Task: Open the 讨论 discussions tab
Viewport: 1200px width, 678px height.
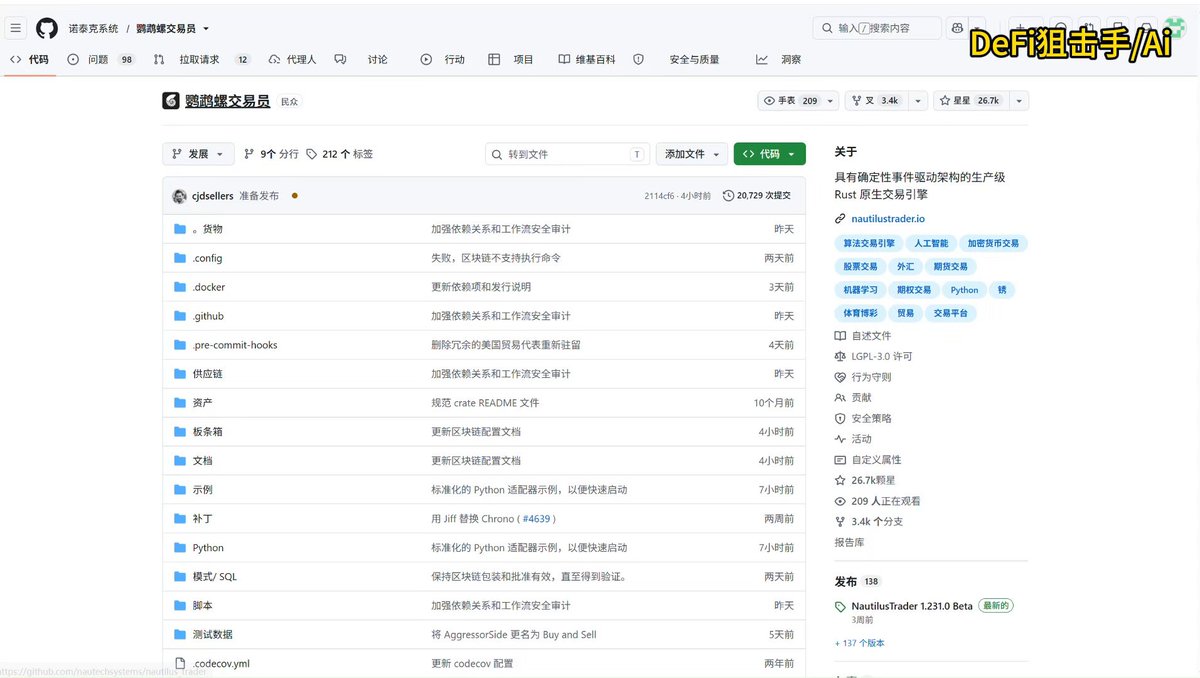Action: 362,60
